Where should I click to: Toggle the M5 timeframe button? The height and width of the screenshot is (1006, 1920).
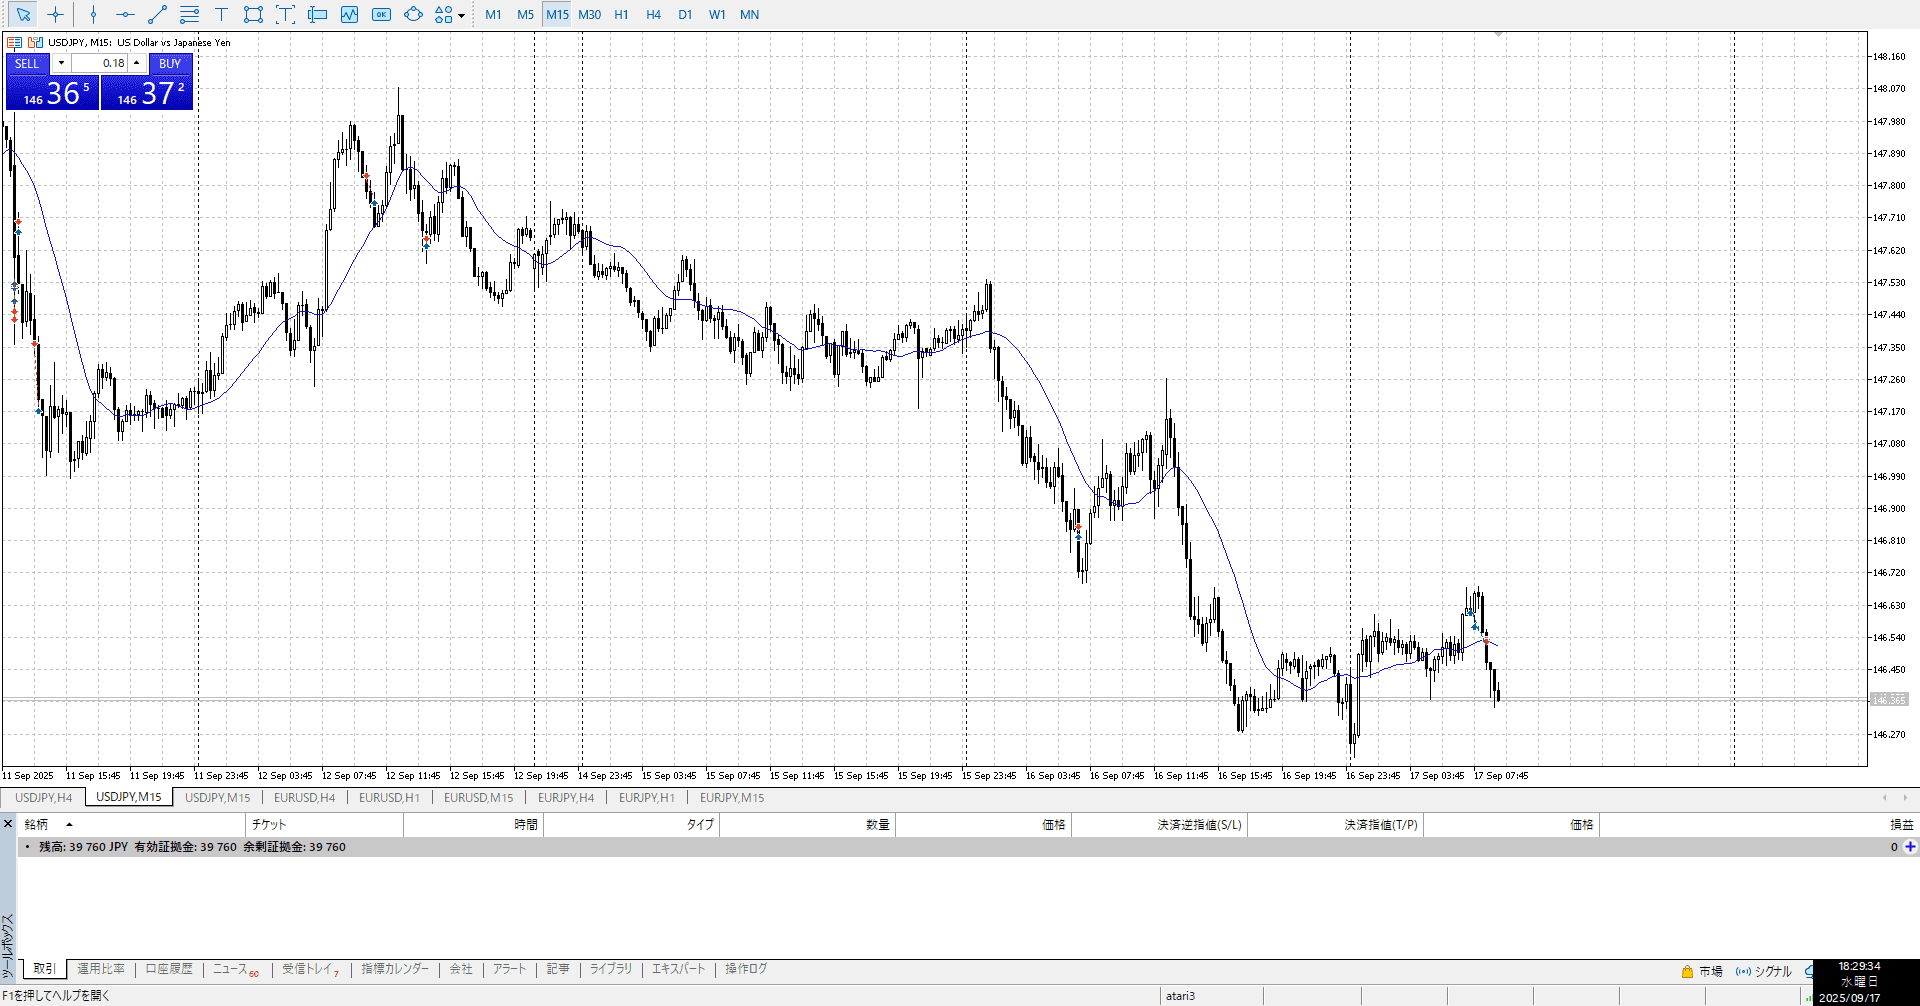click(525, 15)
